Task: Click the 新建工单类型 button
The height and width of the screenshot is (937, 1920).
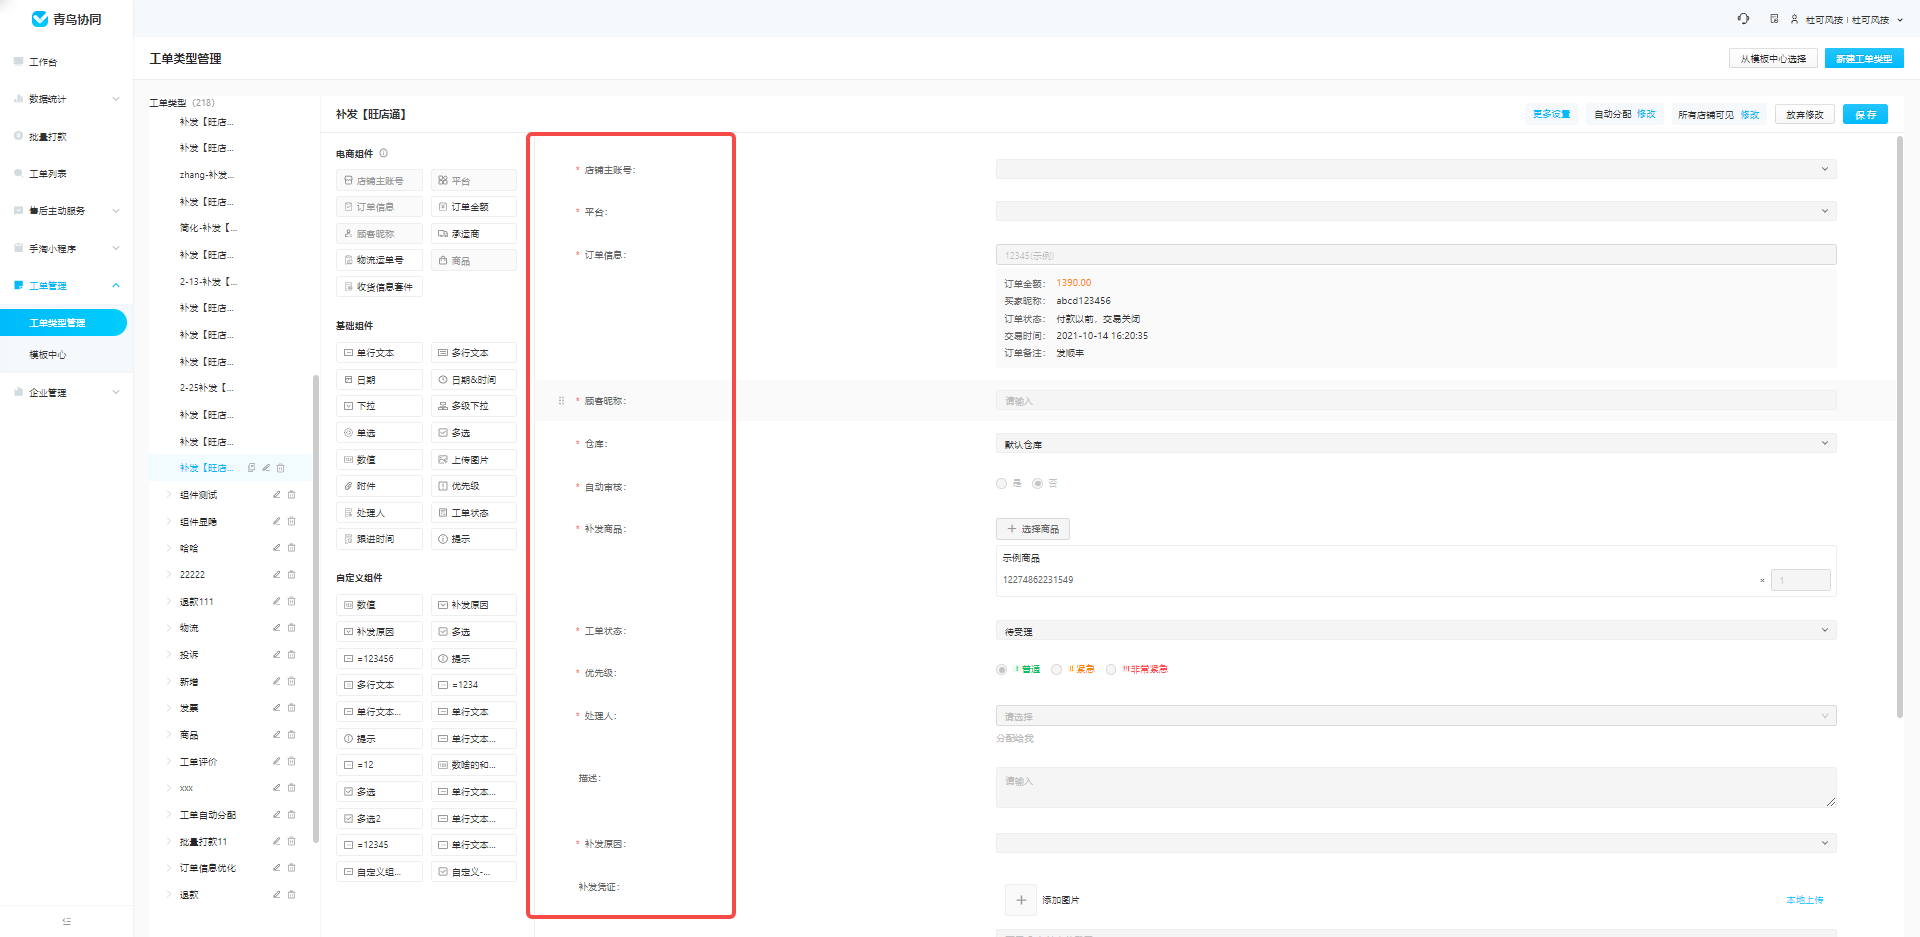Action: (x=1864, y=59)
